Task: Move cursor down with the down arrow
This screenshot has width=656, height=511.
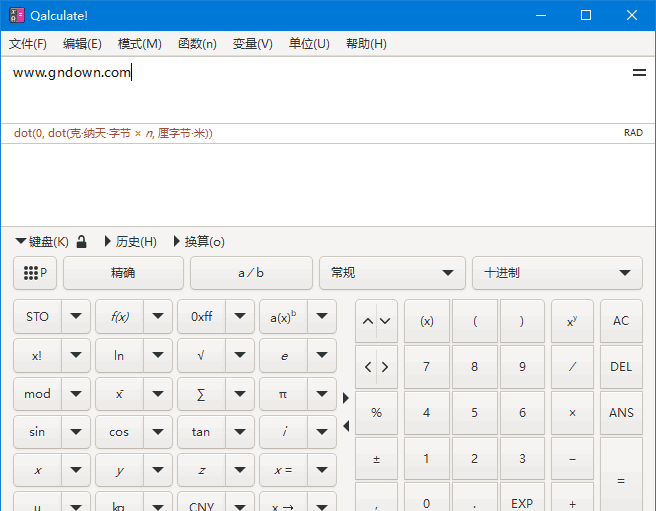Action: 385,321
